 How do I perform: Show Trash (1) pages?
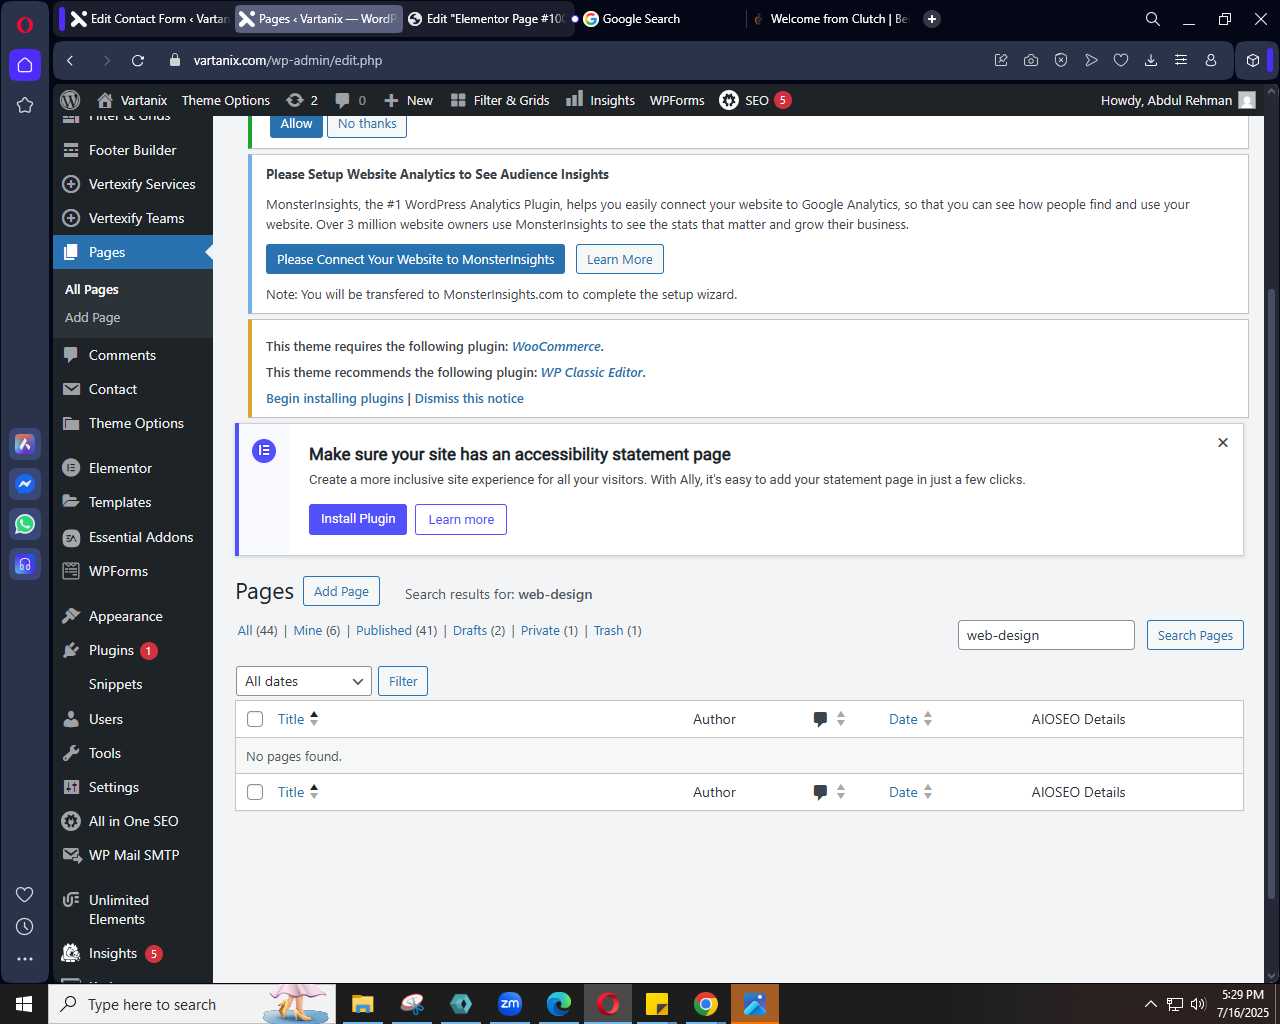click(618, 631)
